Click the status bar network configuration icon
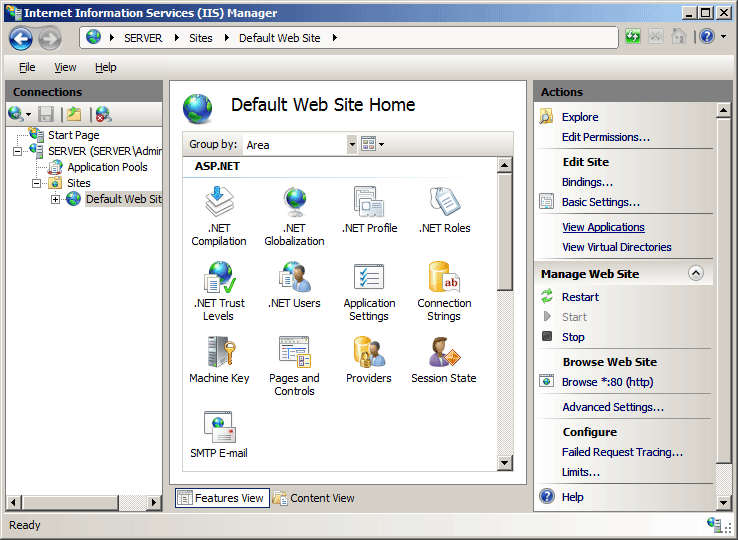Viewport: 738px width, 540px height. [715, 524]
